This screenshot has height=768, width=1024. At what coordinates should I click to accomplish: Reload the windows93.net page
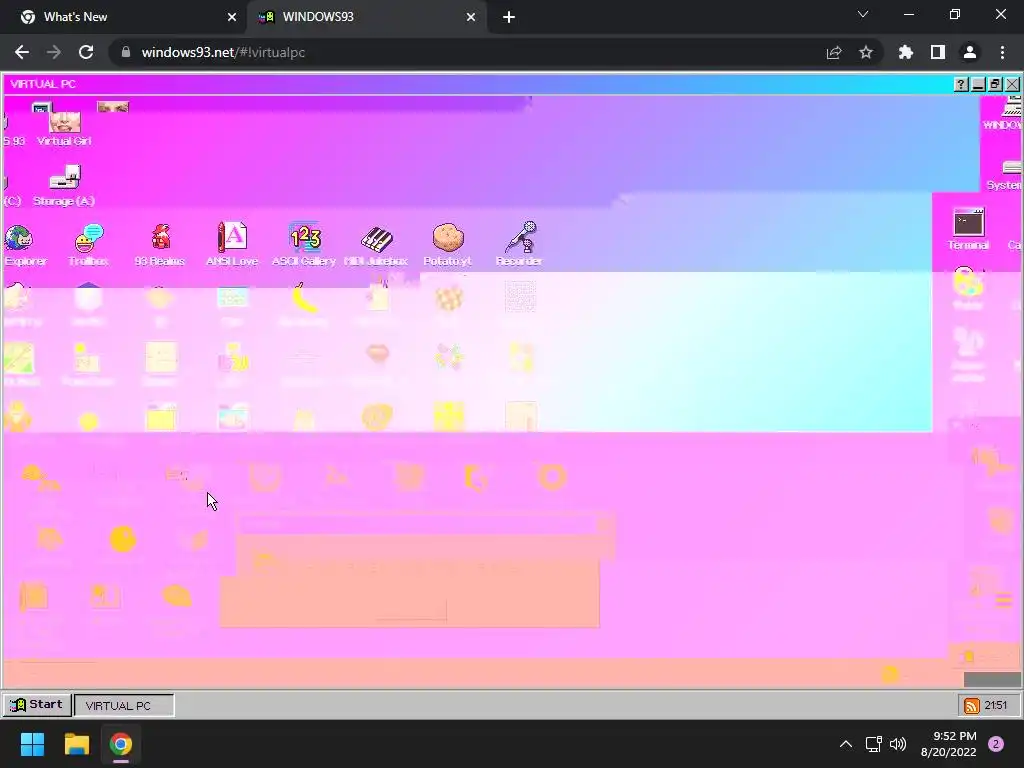tap(86, 52)
